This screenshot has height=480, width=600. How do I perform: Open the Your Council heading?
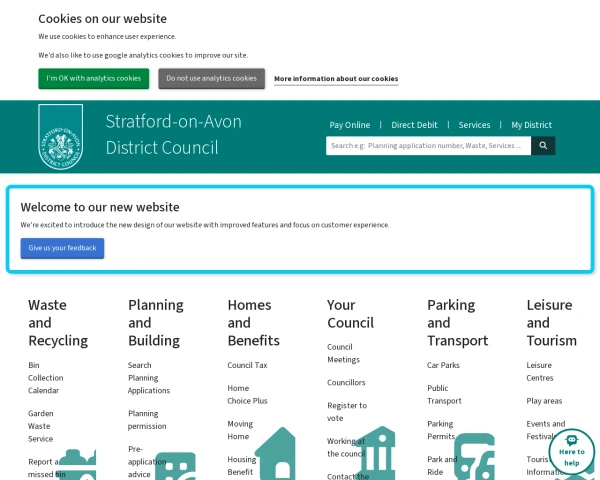coord(351,314)
